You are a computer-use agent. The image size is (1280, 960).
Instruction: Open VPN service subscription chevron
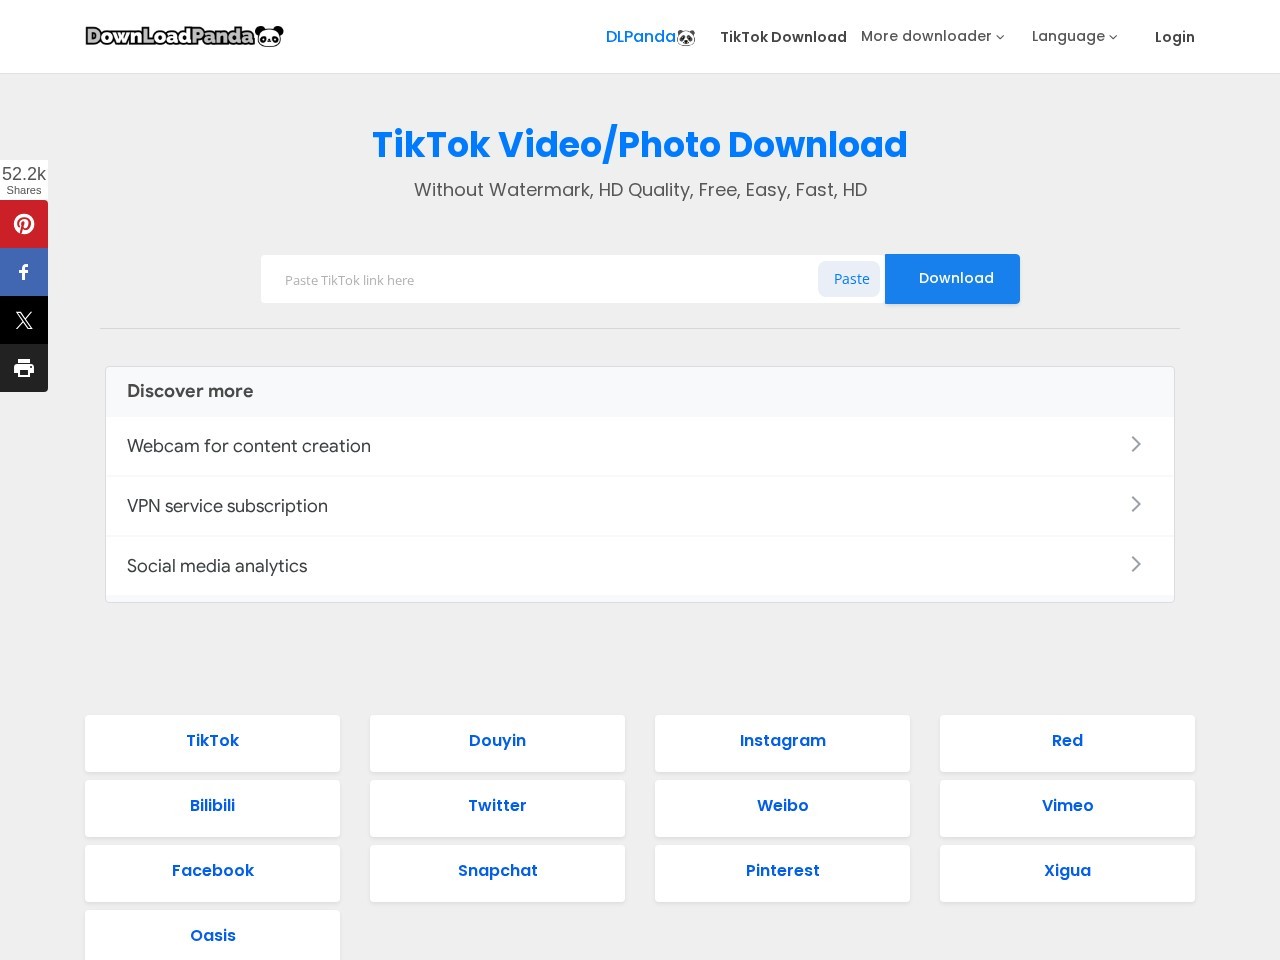coord(1135,504)
